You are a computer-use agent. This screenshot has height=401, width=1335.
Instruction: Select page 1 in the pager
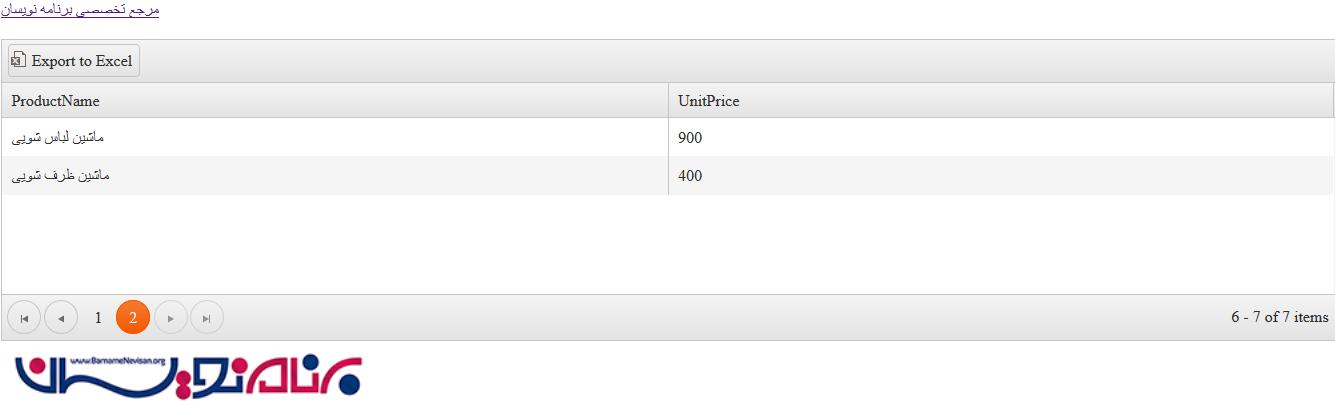(98, 318)
